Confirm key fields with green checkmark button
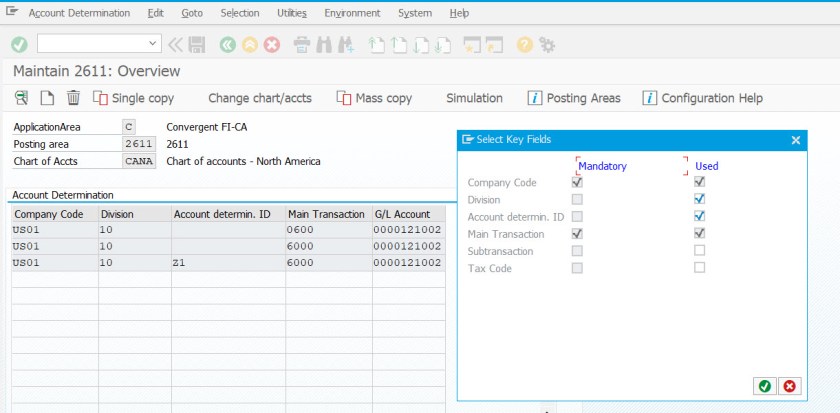This screenshot has width=840, height=413. pyautogui.click(x=765, y=386)
